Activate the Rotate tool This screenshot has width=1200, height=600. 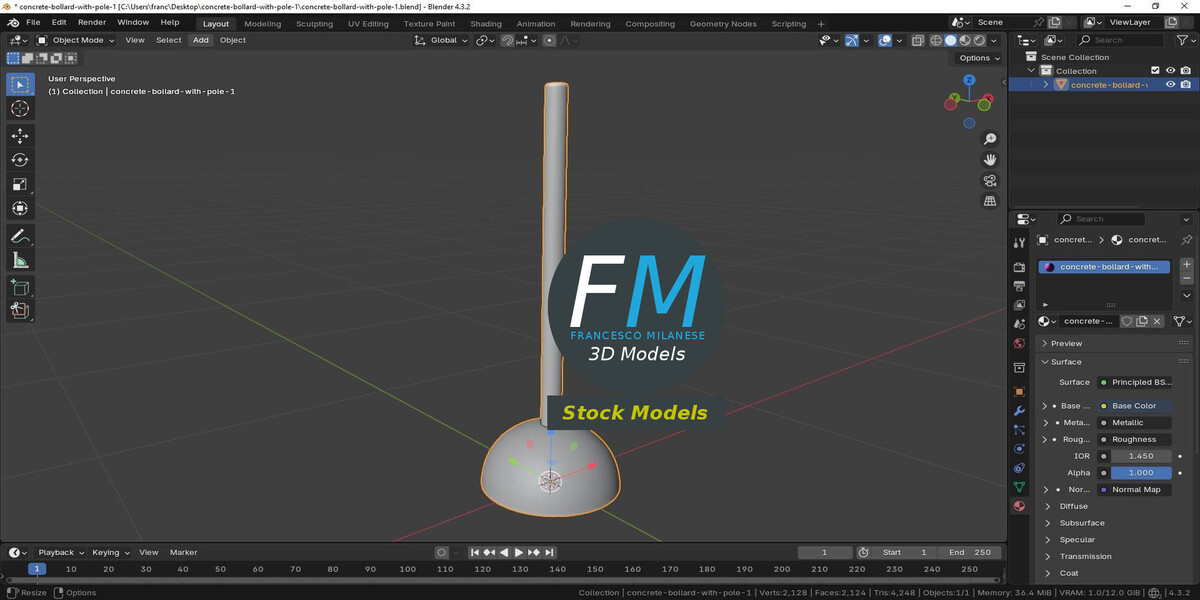[x=20, y=160]
